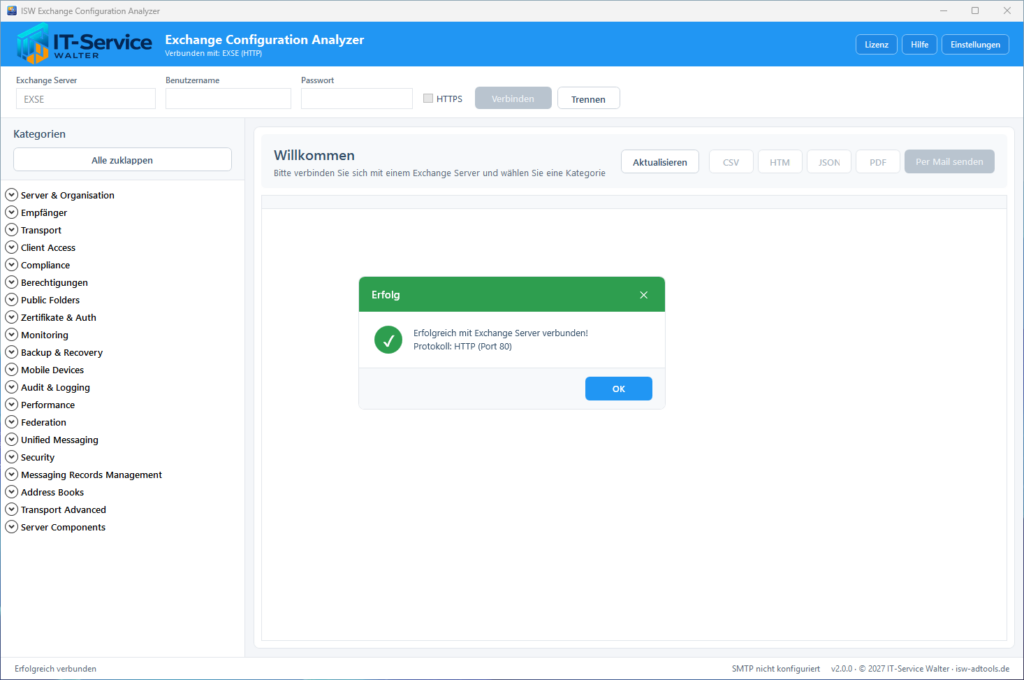Click the version and isw-adtools.de footer text
This screenshot has height=680, width=1024.
click(920, 669)
